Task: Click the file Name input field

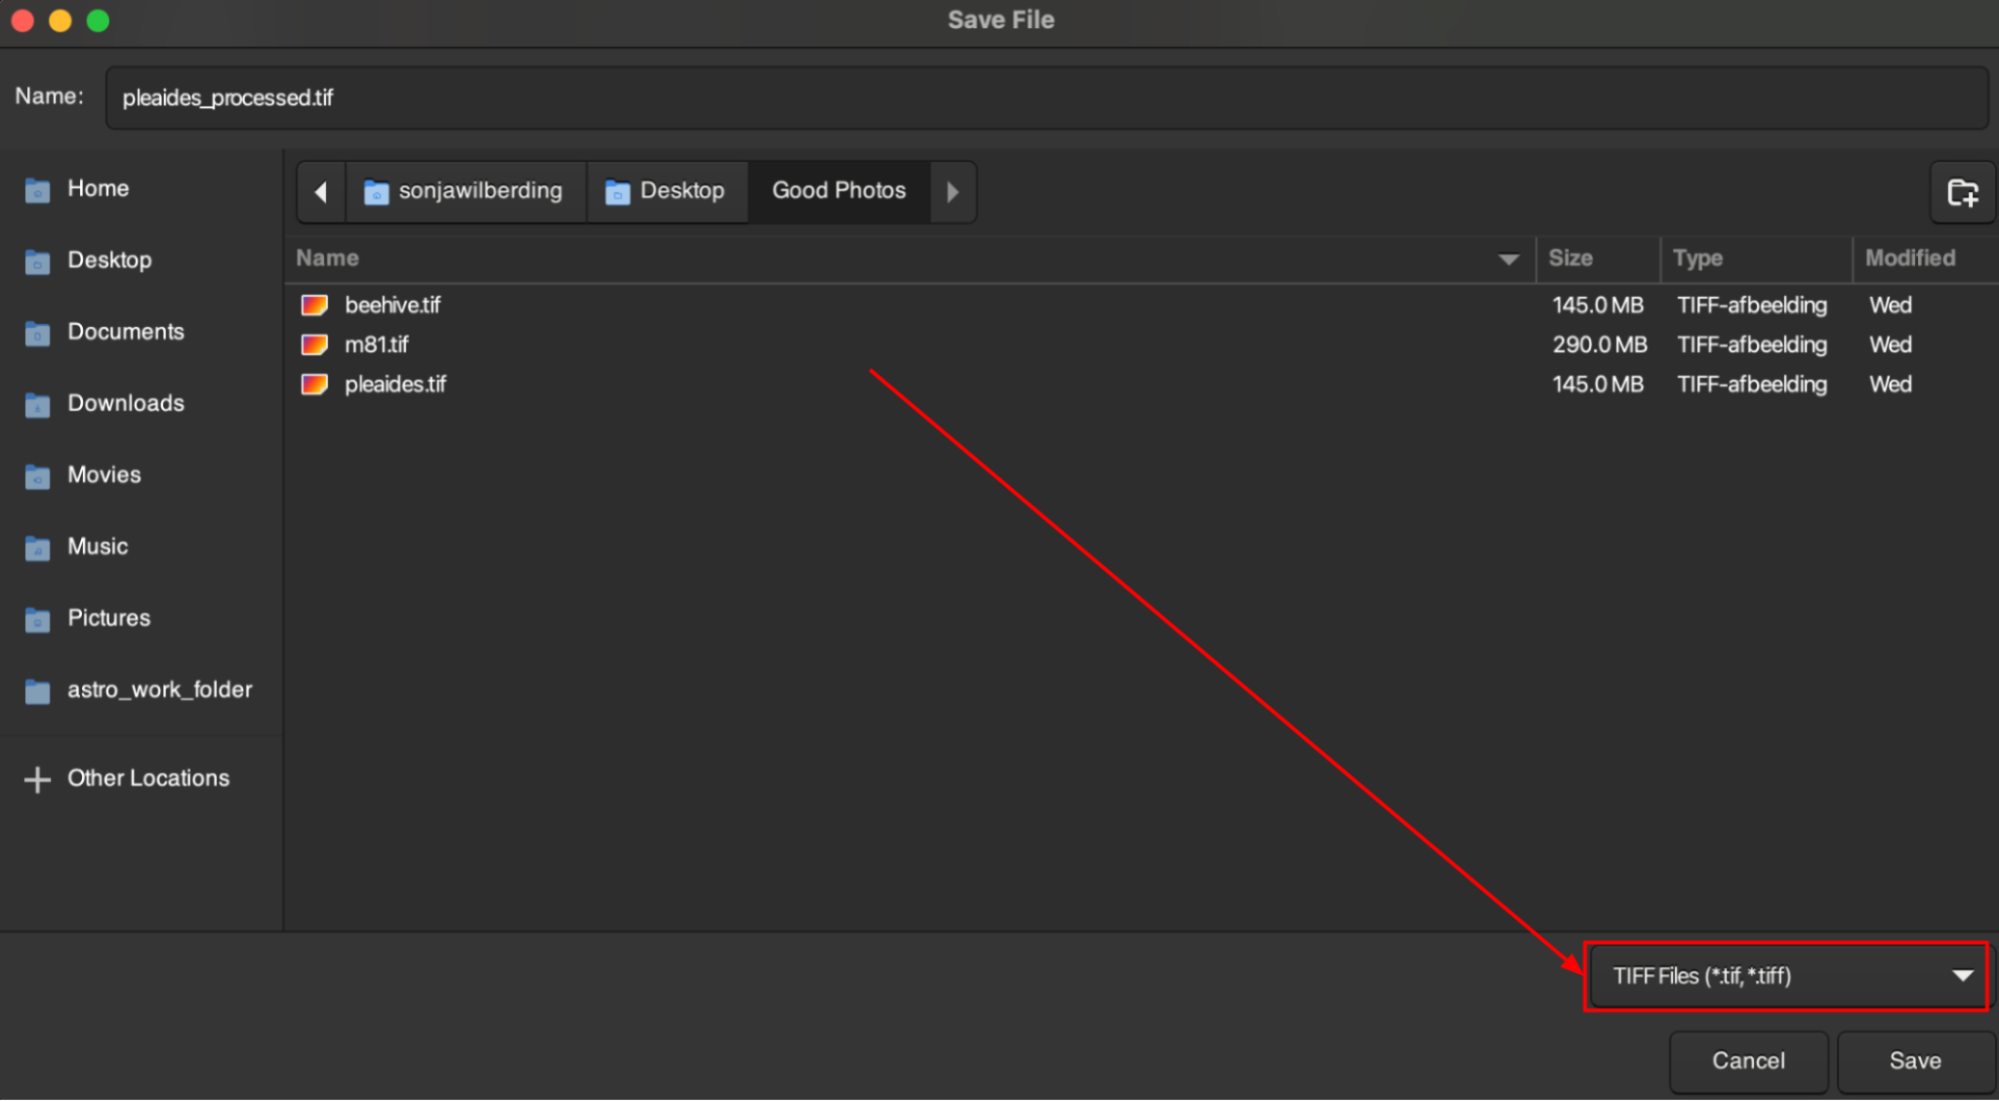Action: 1045,98
